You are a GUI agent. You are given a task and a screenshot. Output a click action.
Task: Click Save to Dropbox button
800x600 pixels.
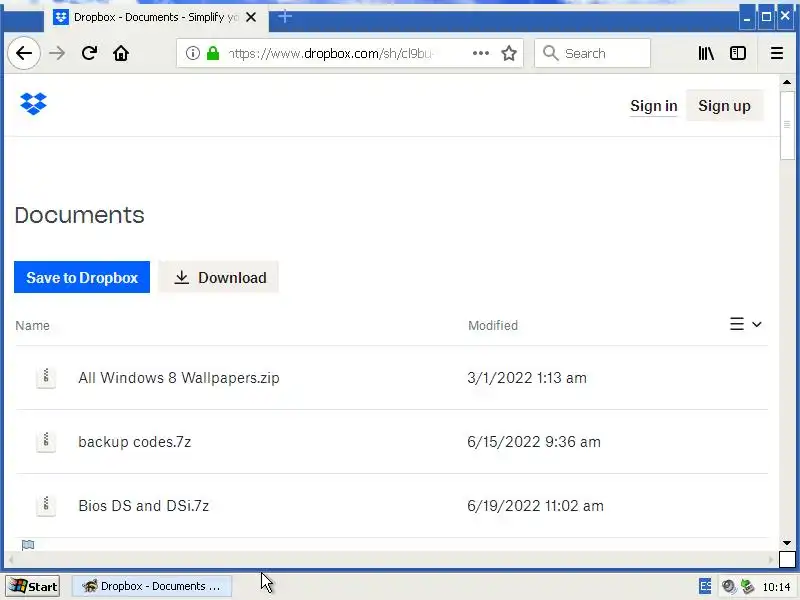[82, 277]
